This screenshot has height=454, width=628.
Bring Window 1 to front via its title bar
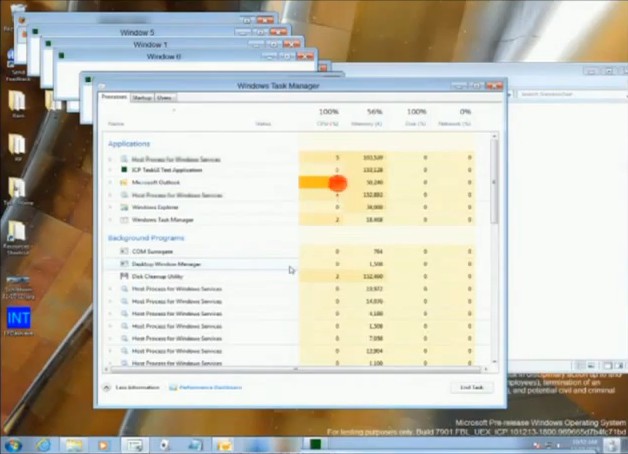150,44
